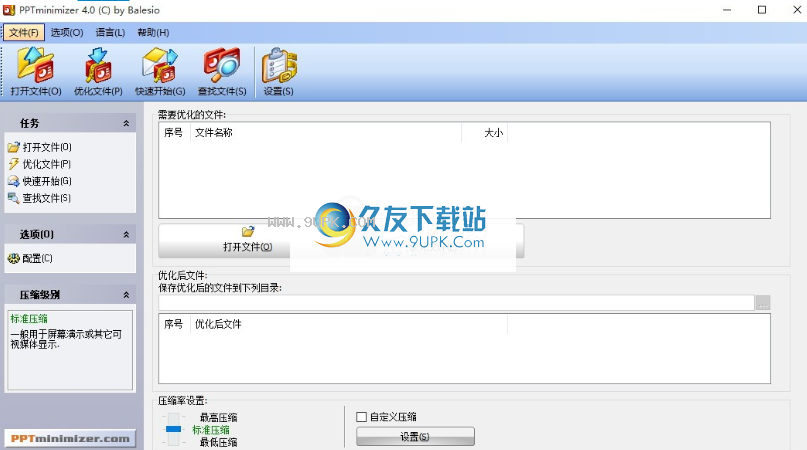Open 配置(C) in the 选项 panel
Screen dimensions: 807x450
(x=30, y=258)
